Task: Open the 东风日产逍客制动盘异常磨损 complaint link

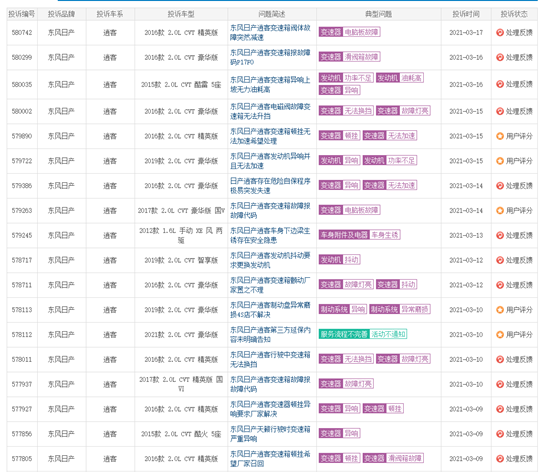Action: (x=270, y=310)
